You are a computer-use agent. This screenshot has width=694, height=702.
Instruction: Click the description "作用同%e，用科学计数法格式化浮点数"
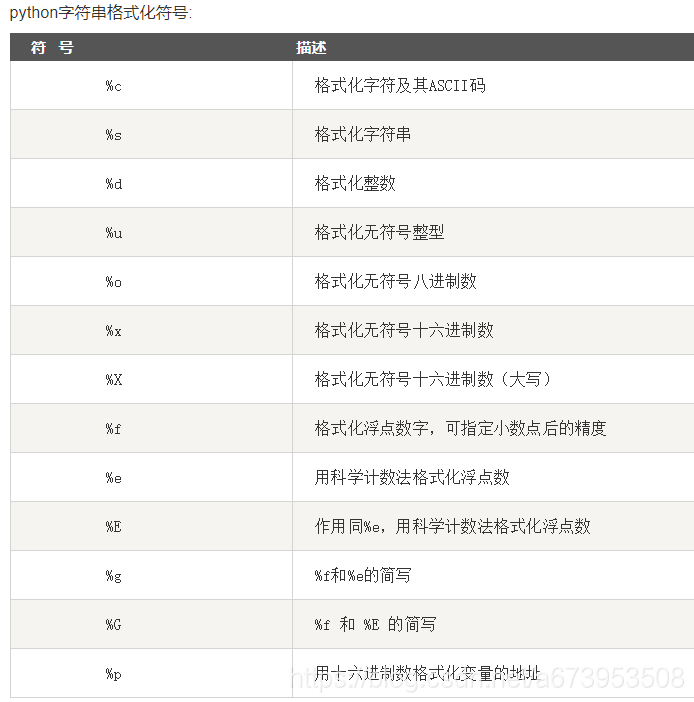point(453,526)
